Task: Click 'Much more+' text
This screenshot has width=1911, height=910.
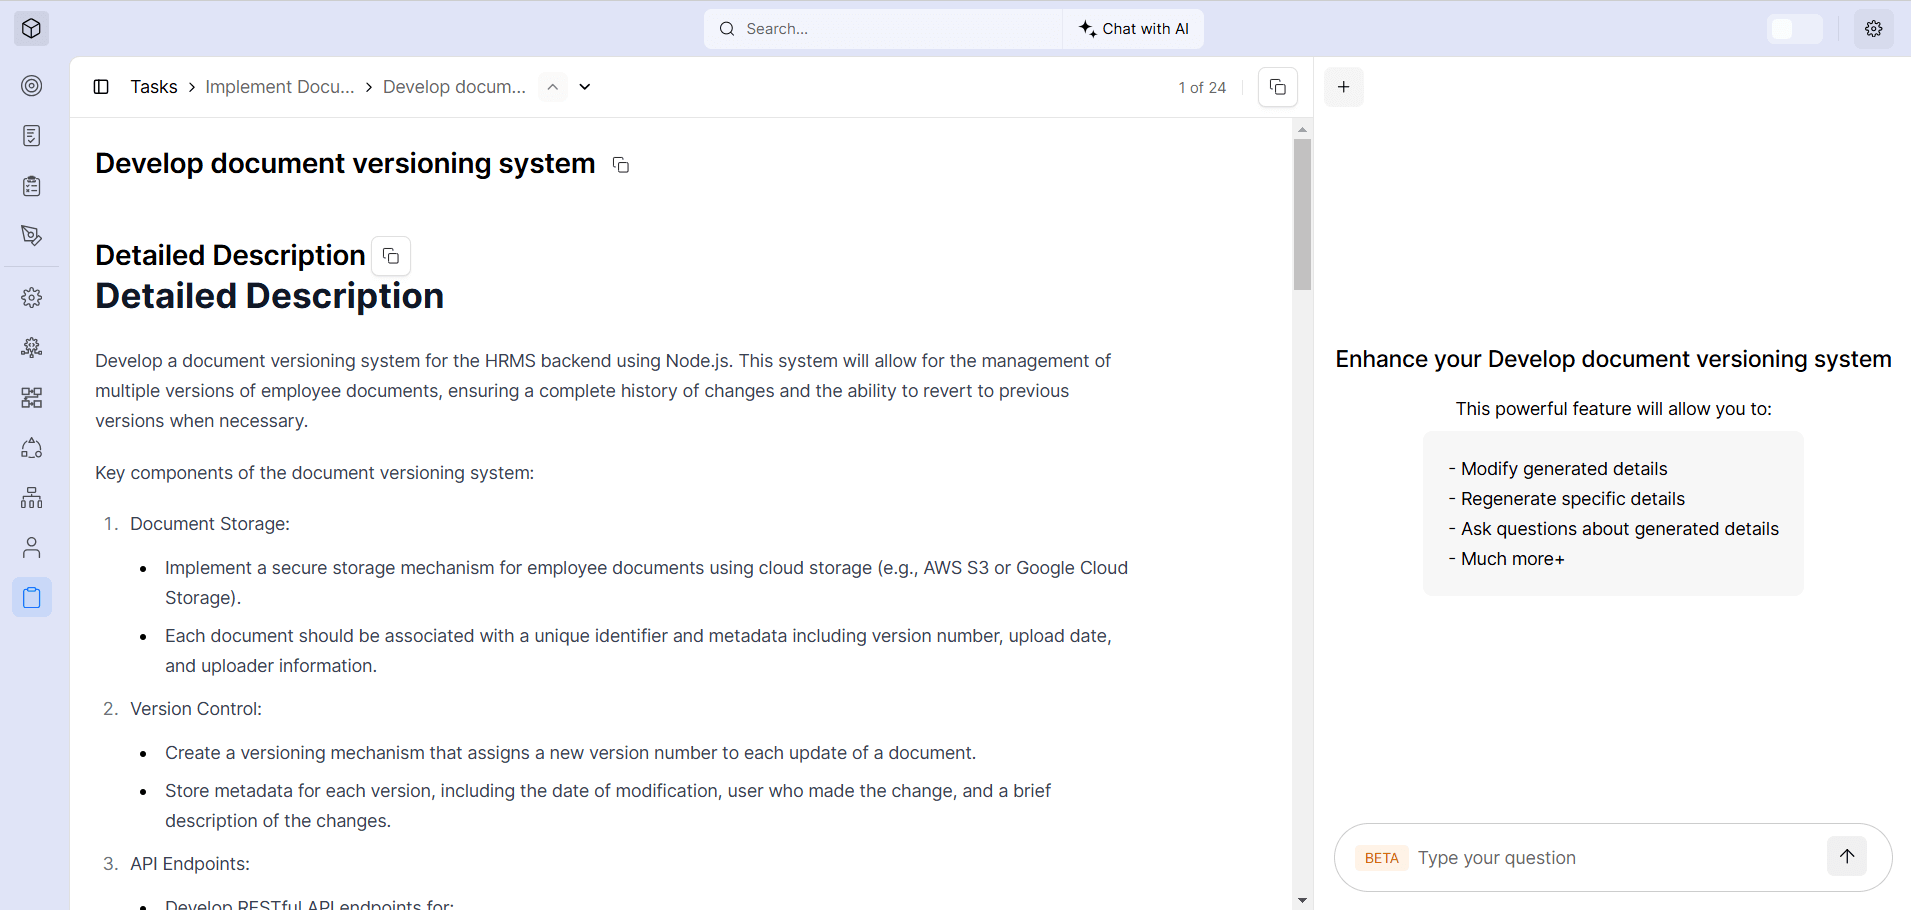Action: click(1513, 559)
